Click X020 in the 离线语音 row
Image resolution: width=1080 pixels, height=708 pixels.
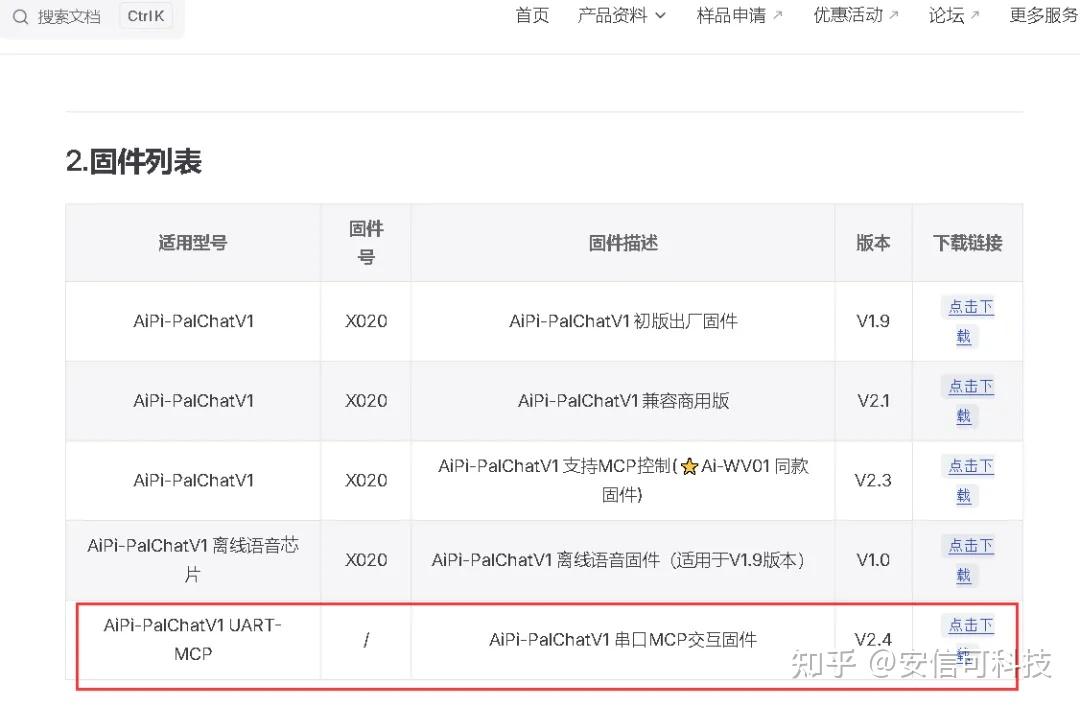366,560
